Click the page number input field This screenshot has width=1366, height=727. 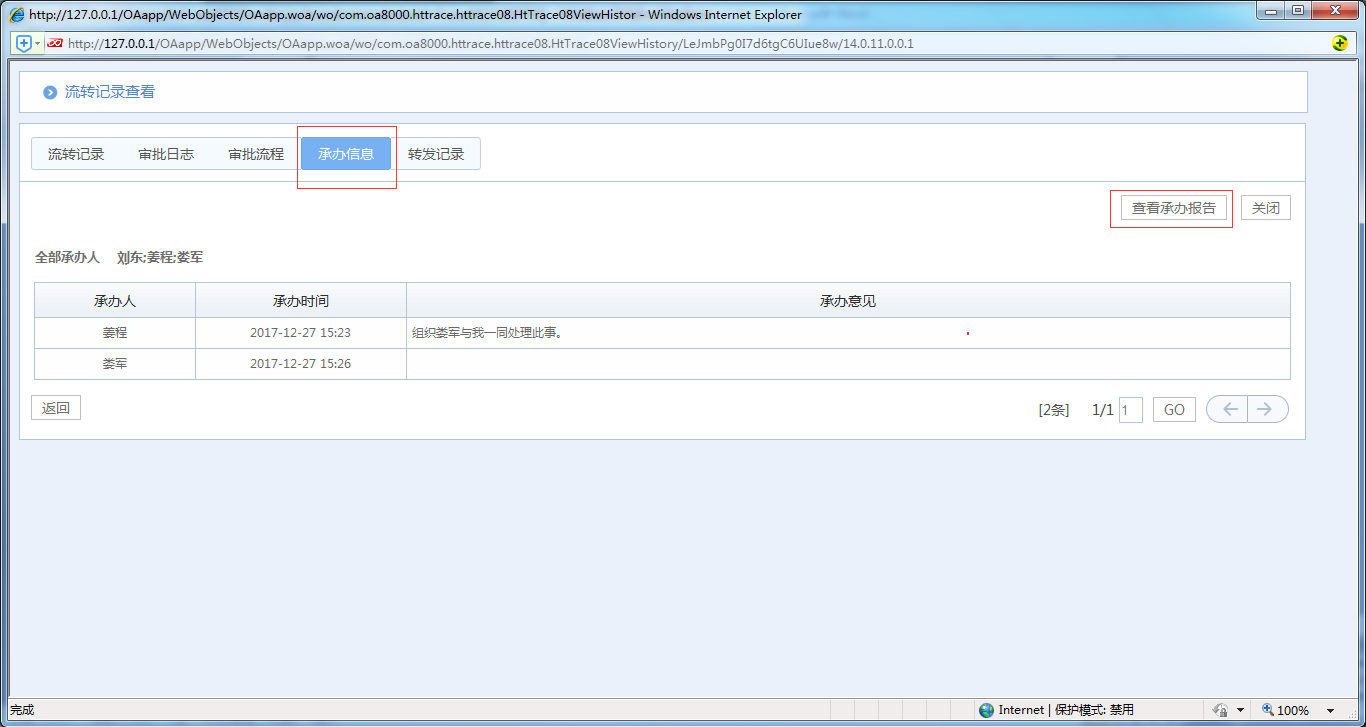[1130, 410]
